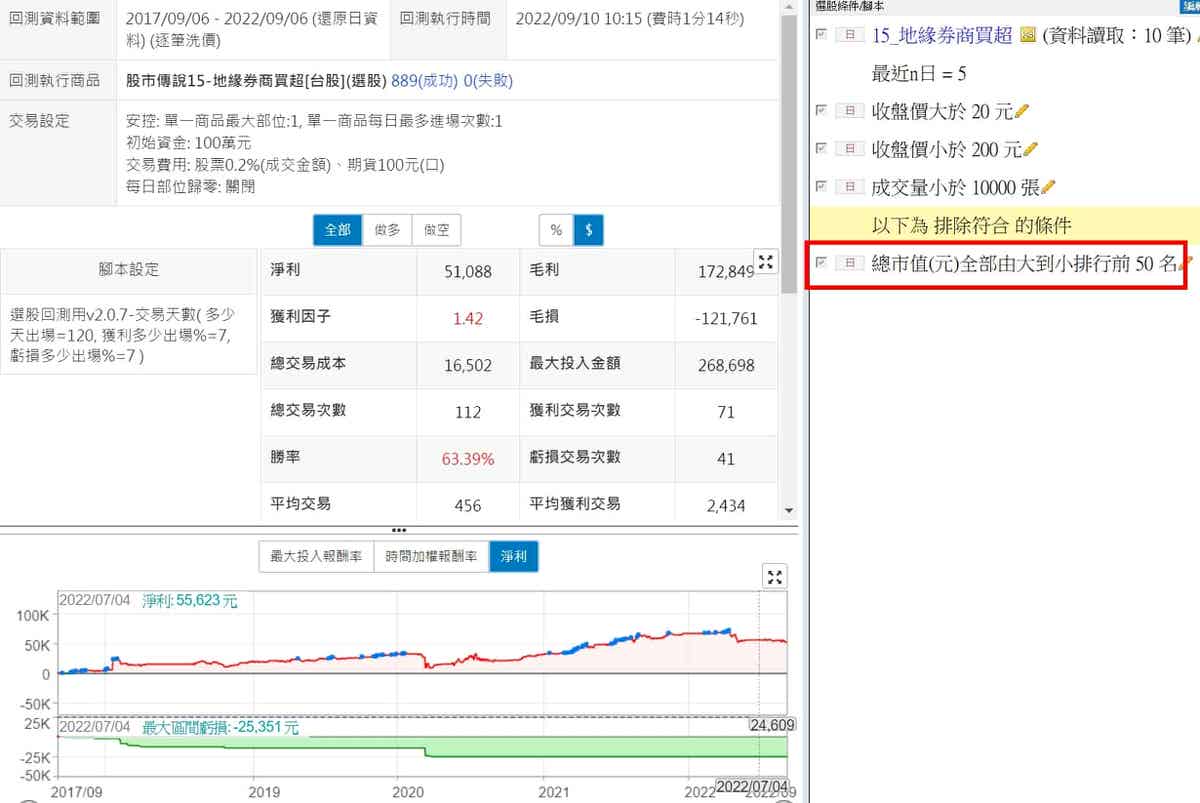The image size is (1200, 803).
Task: Expand the statistics table to fullscreen
Action: point(767,263)
